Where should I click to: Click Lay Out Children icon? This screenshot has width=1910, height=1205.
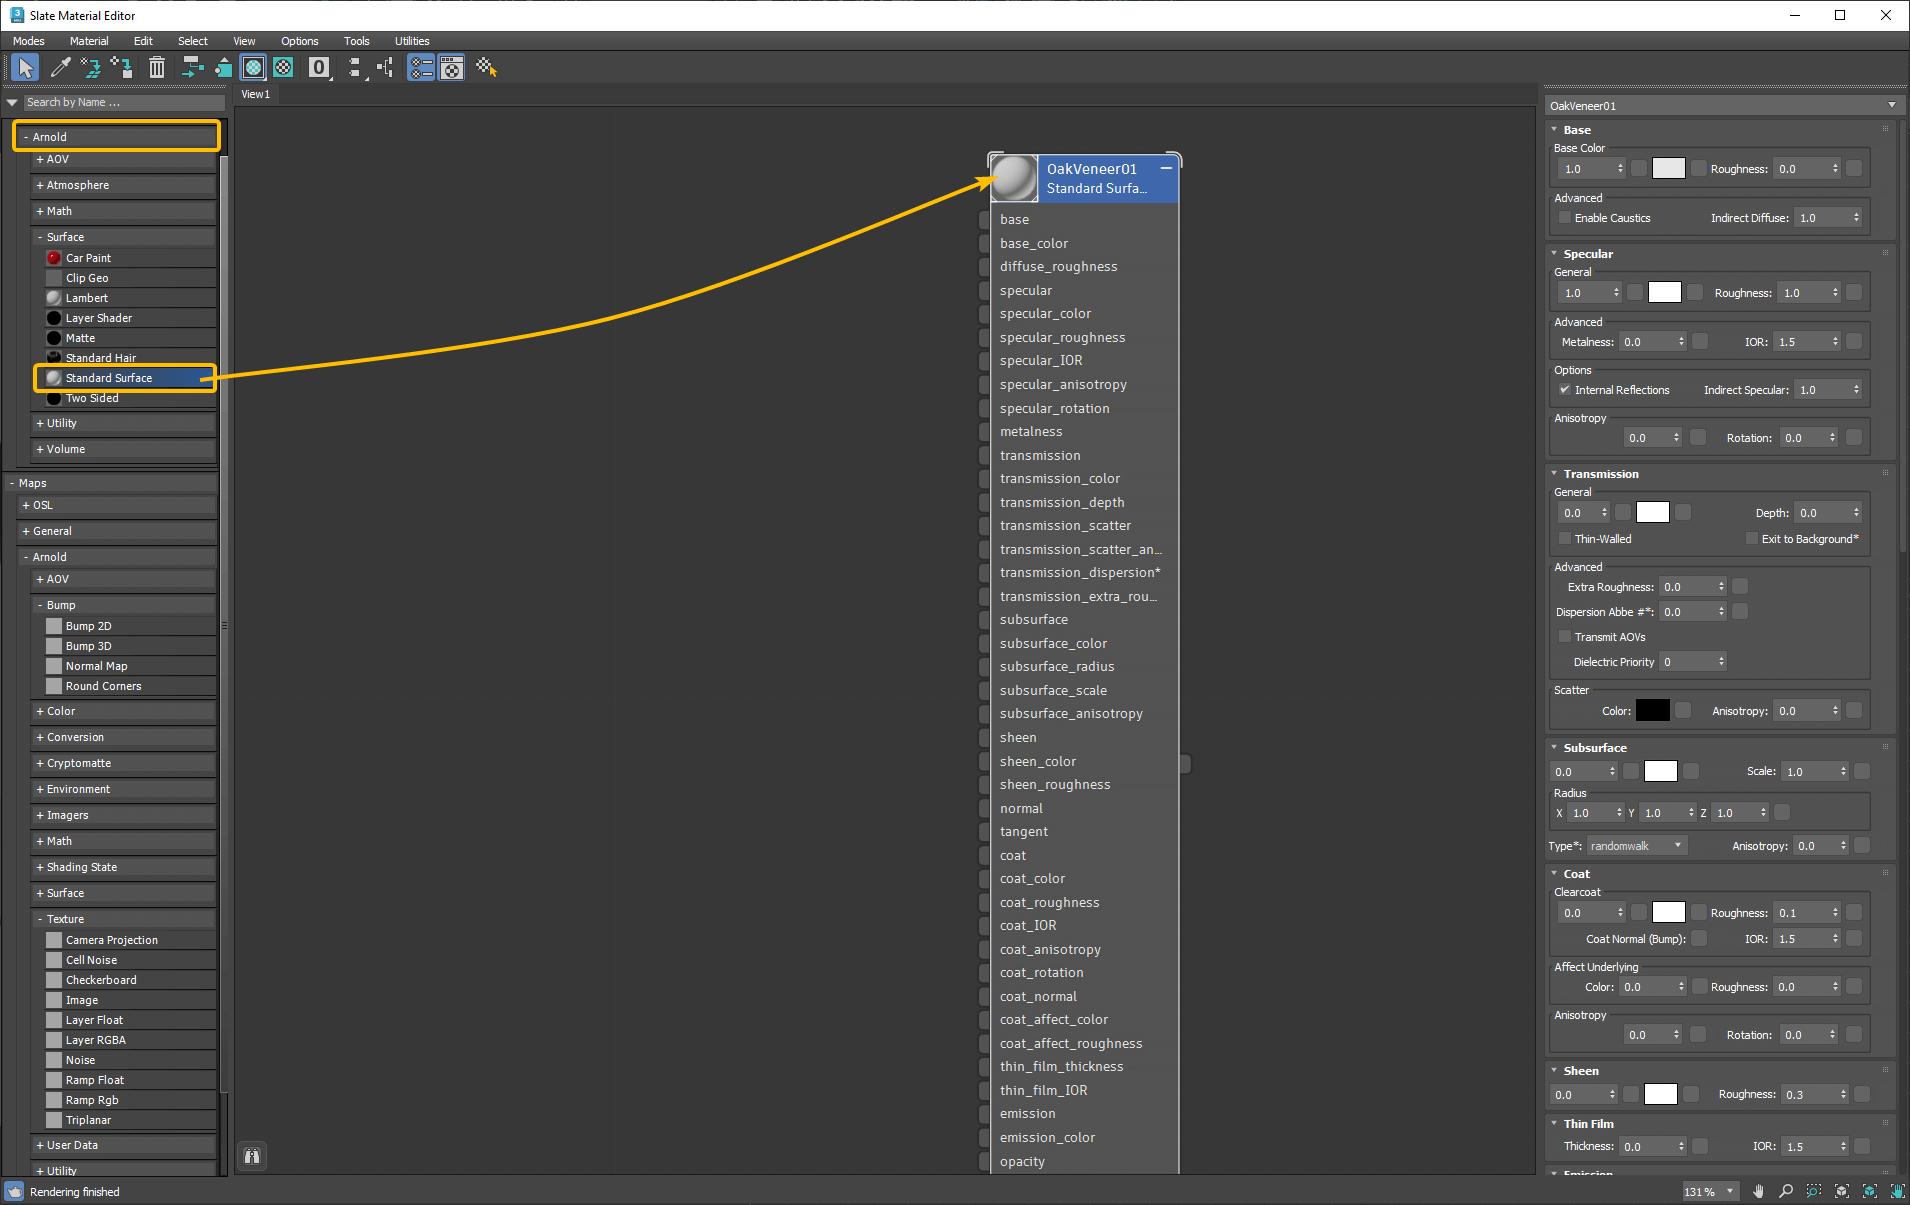click(x=385, y=67)
